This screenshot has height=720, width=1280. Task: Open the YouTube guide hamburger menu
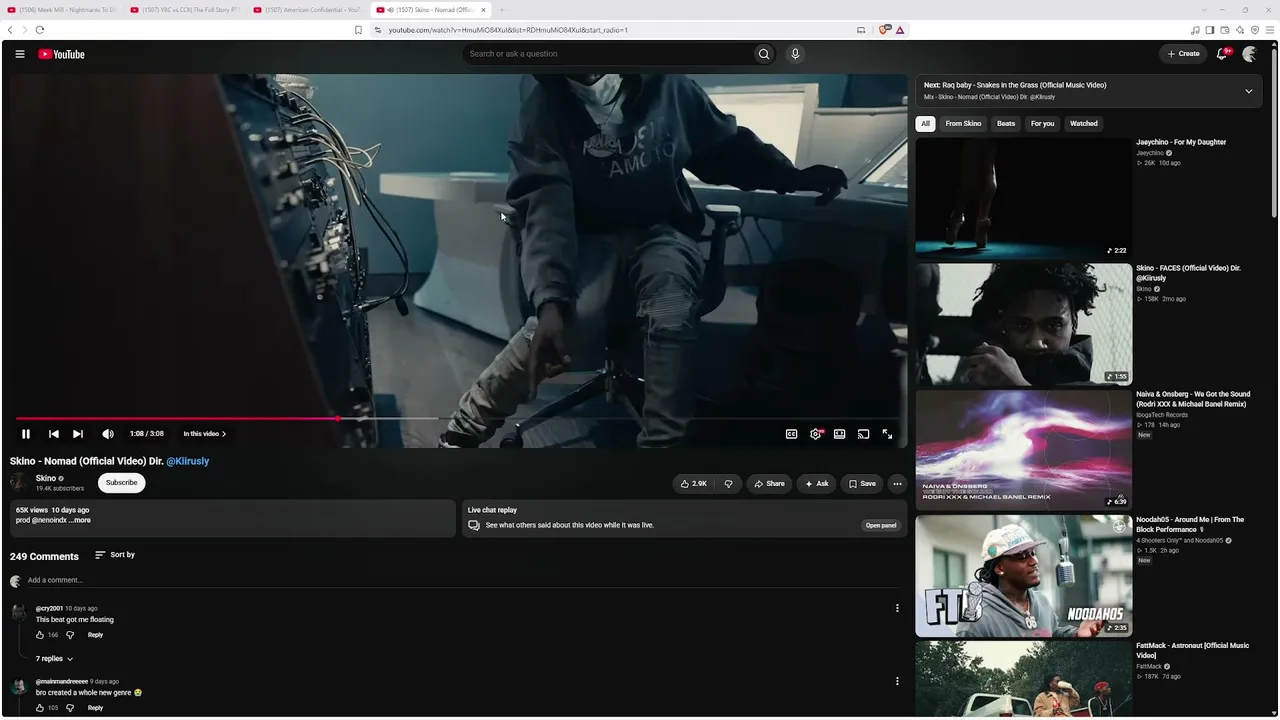coord(20,54)
